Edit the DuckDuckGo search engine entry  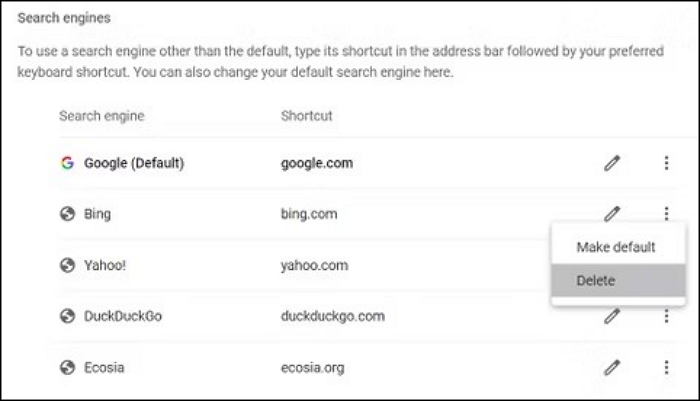[612, 316]
